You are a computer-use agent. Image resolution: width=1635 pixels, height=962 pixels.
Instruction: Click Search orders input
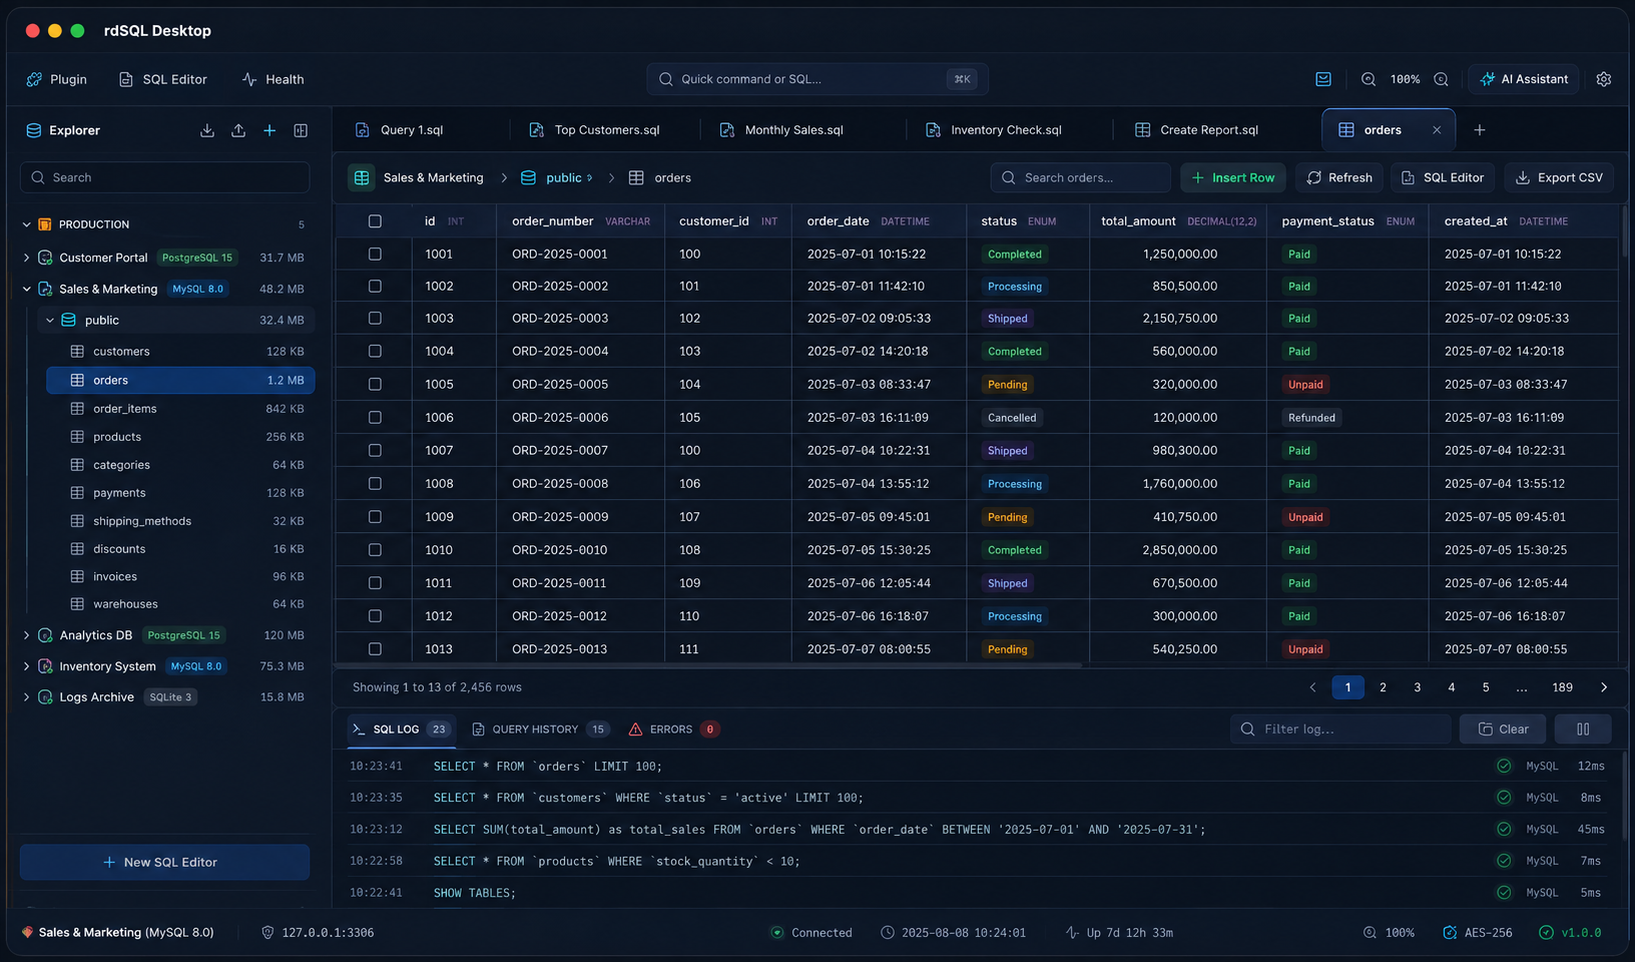pos(1080,177)
